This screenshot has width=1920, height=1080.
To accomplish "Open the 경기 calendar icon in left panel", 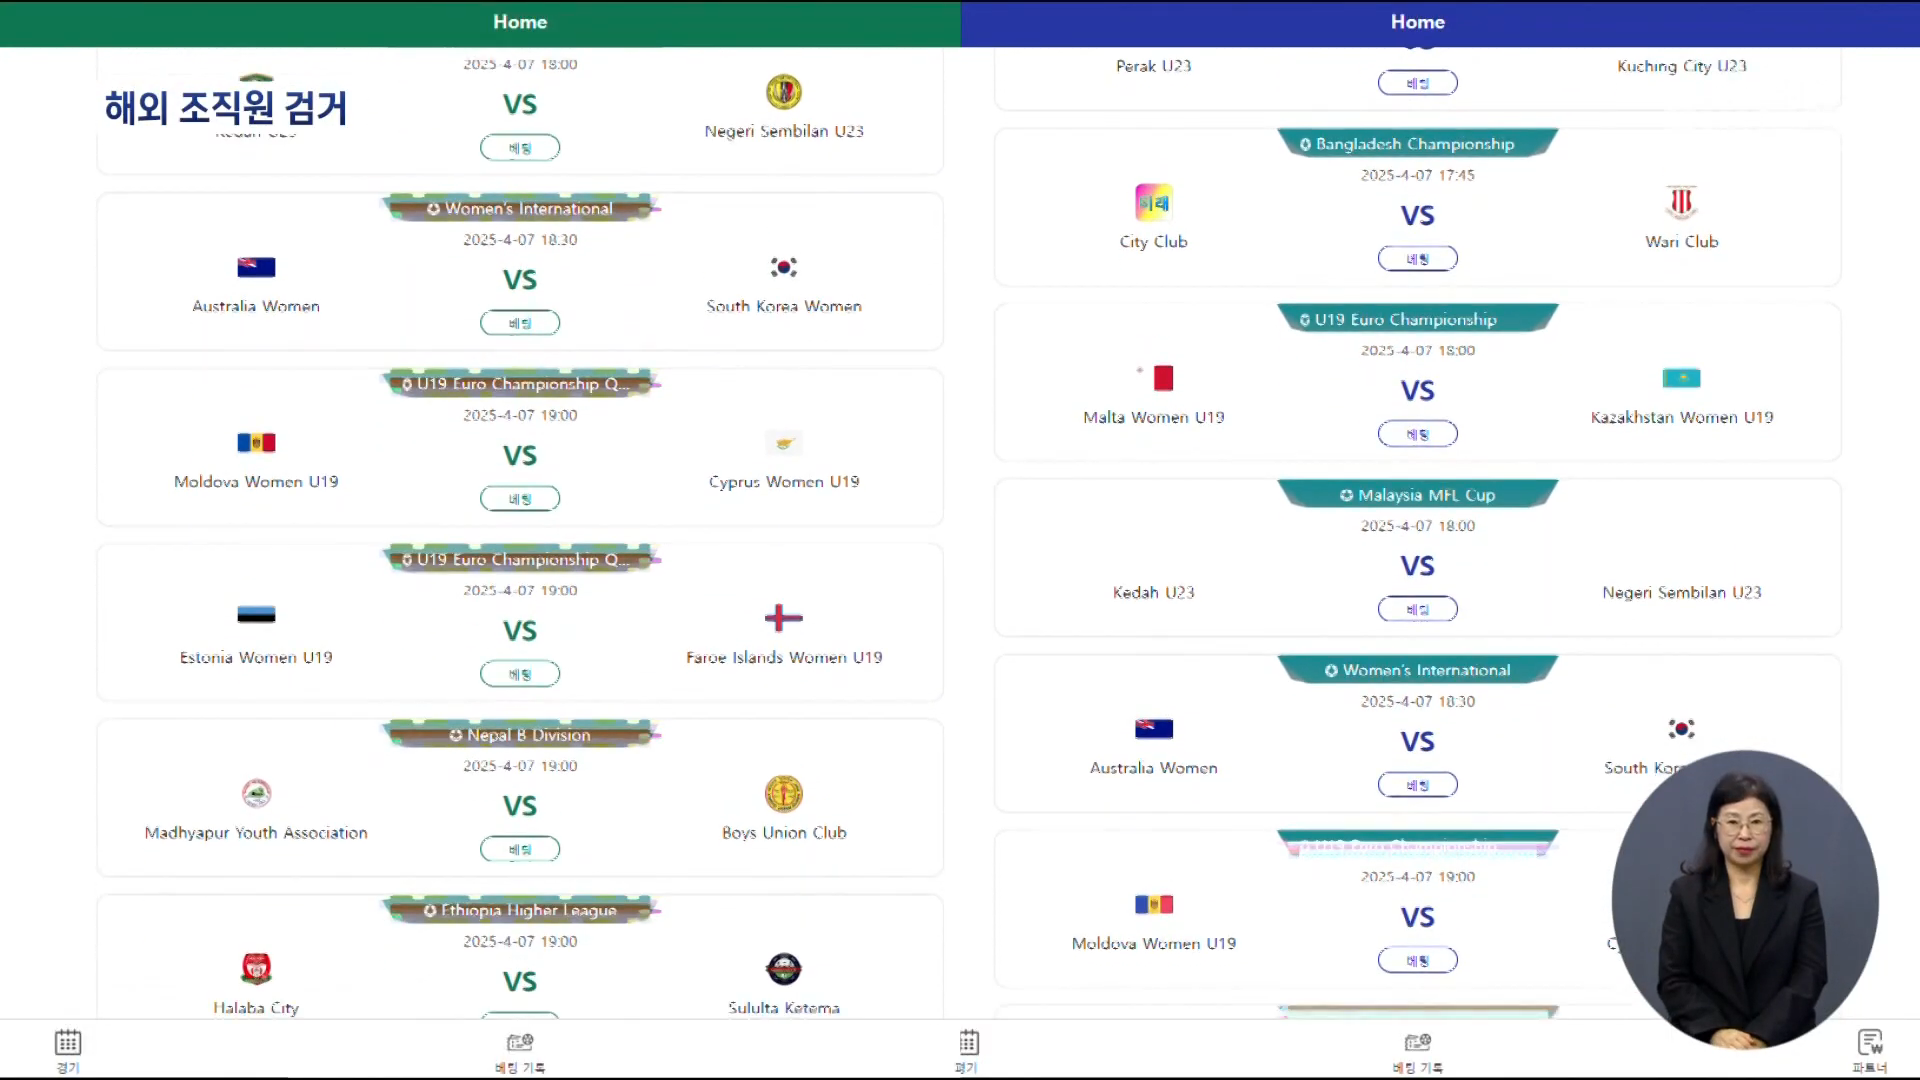I will point(68,1043).
